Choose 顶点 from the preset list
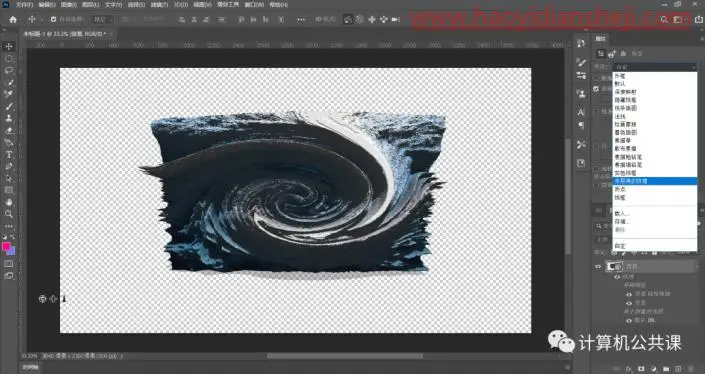 click(655, 189)
